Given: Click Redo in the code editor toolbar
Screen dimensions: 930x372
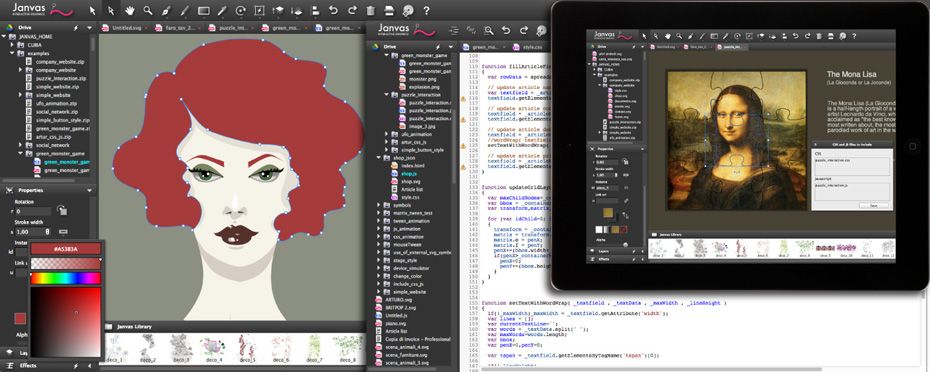Looking at the screenshot, I should (x=524, y=30).
